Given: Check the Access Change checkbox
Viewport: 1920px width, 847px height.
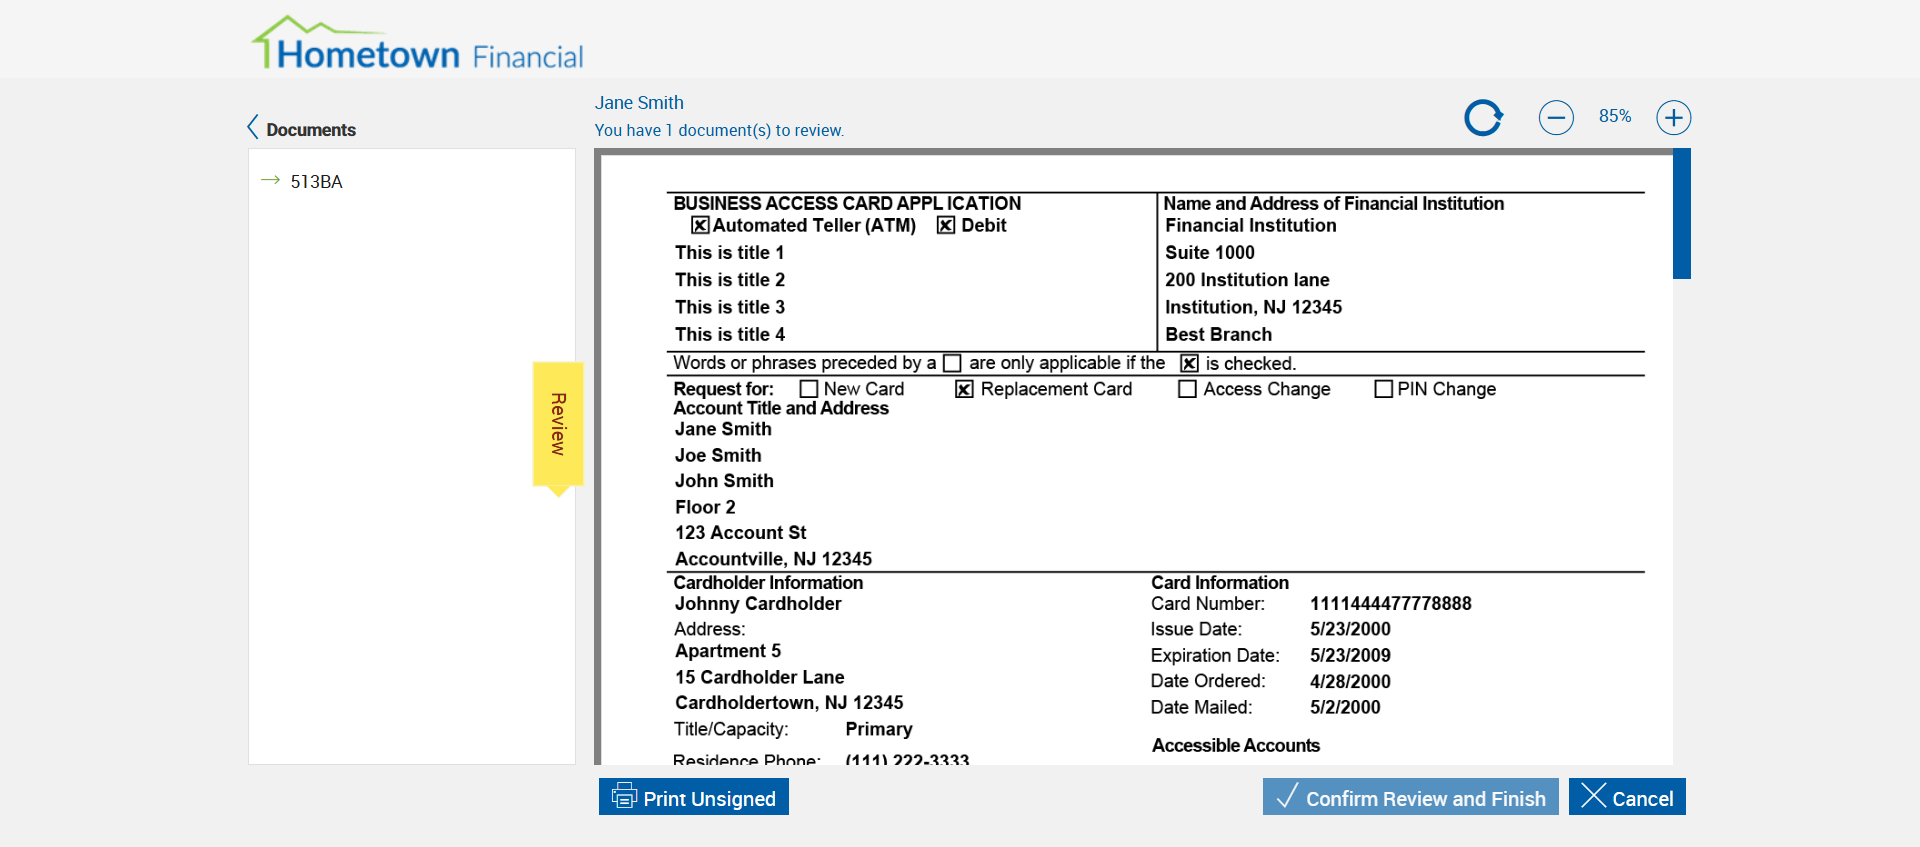Looking at the screenshot, I should coord(1187,389).
